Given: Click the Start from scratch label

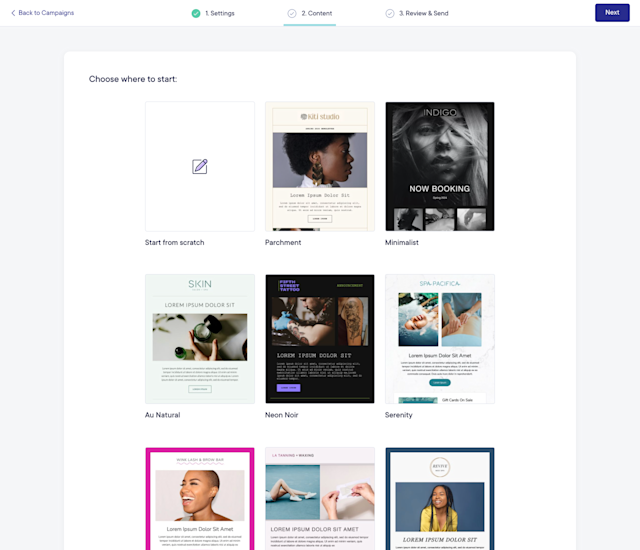Looking at the screenshot, I should (x=174, y=242).
